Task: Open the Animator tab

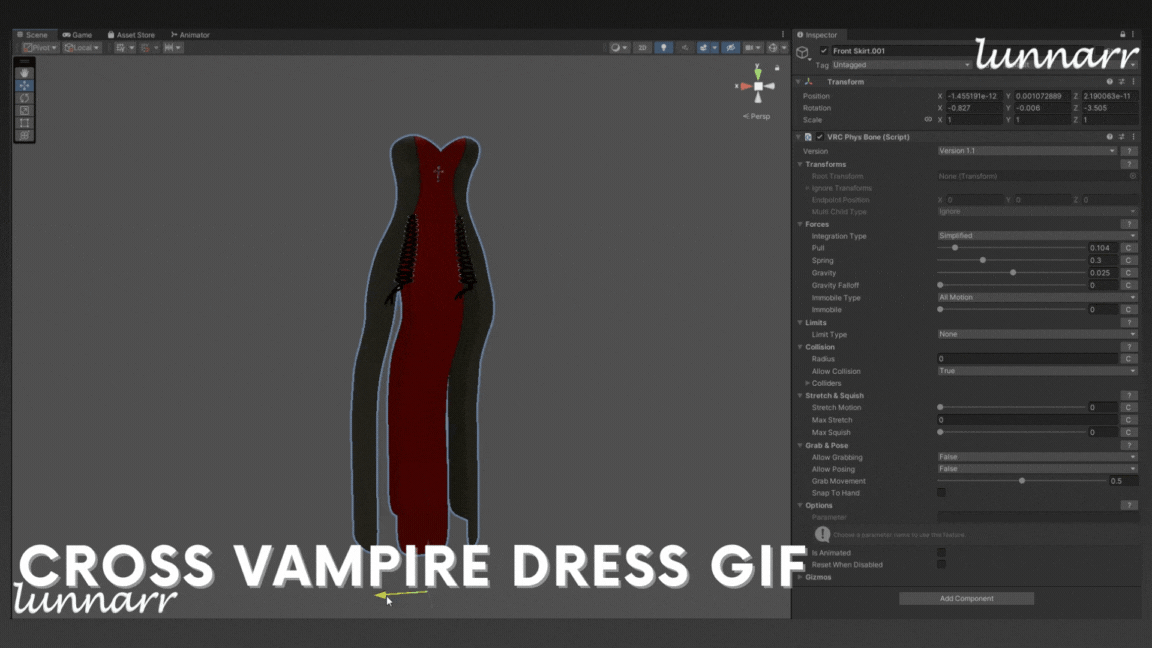Action: coord(190,35)
